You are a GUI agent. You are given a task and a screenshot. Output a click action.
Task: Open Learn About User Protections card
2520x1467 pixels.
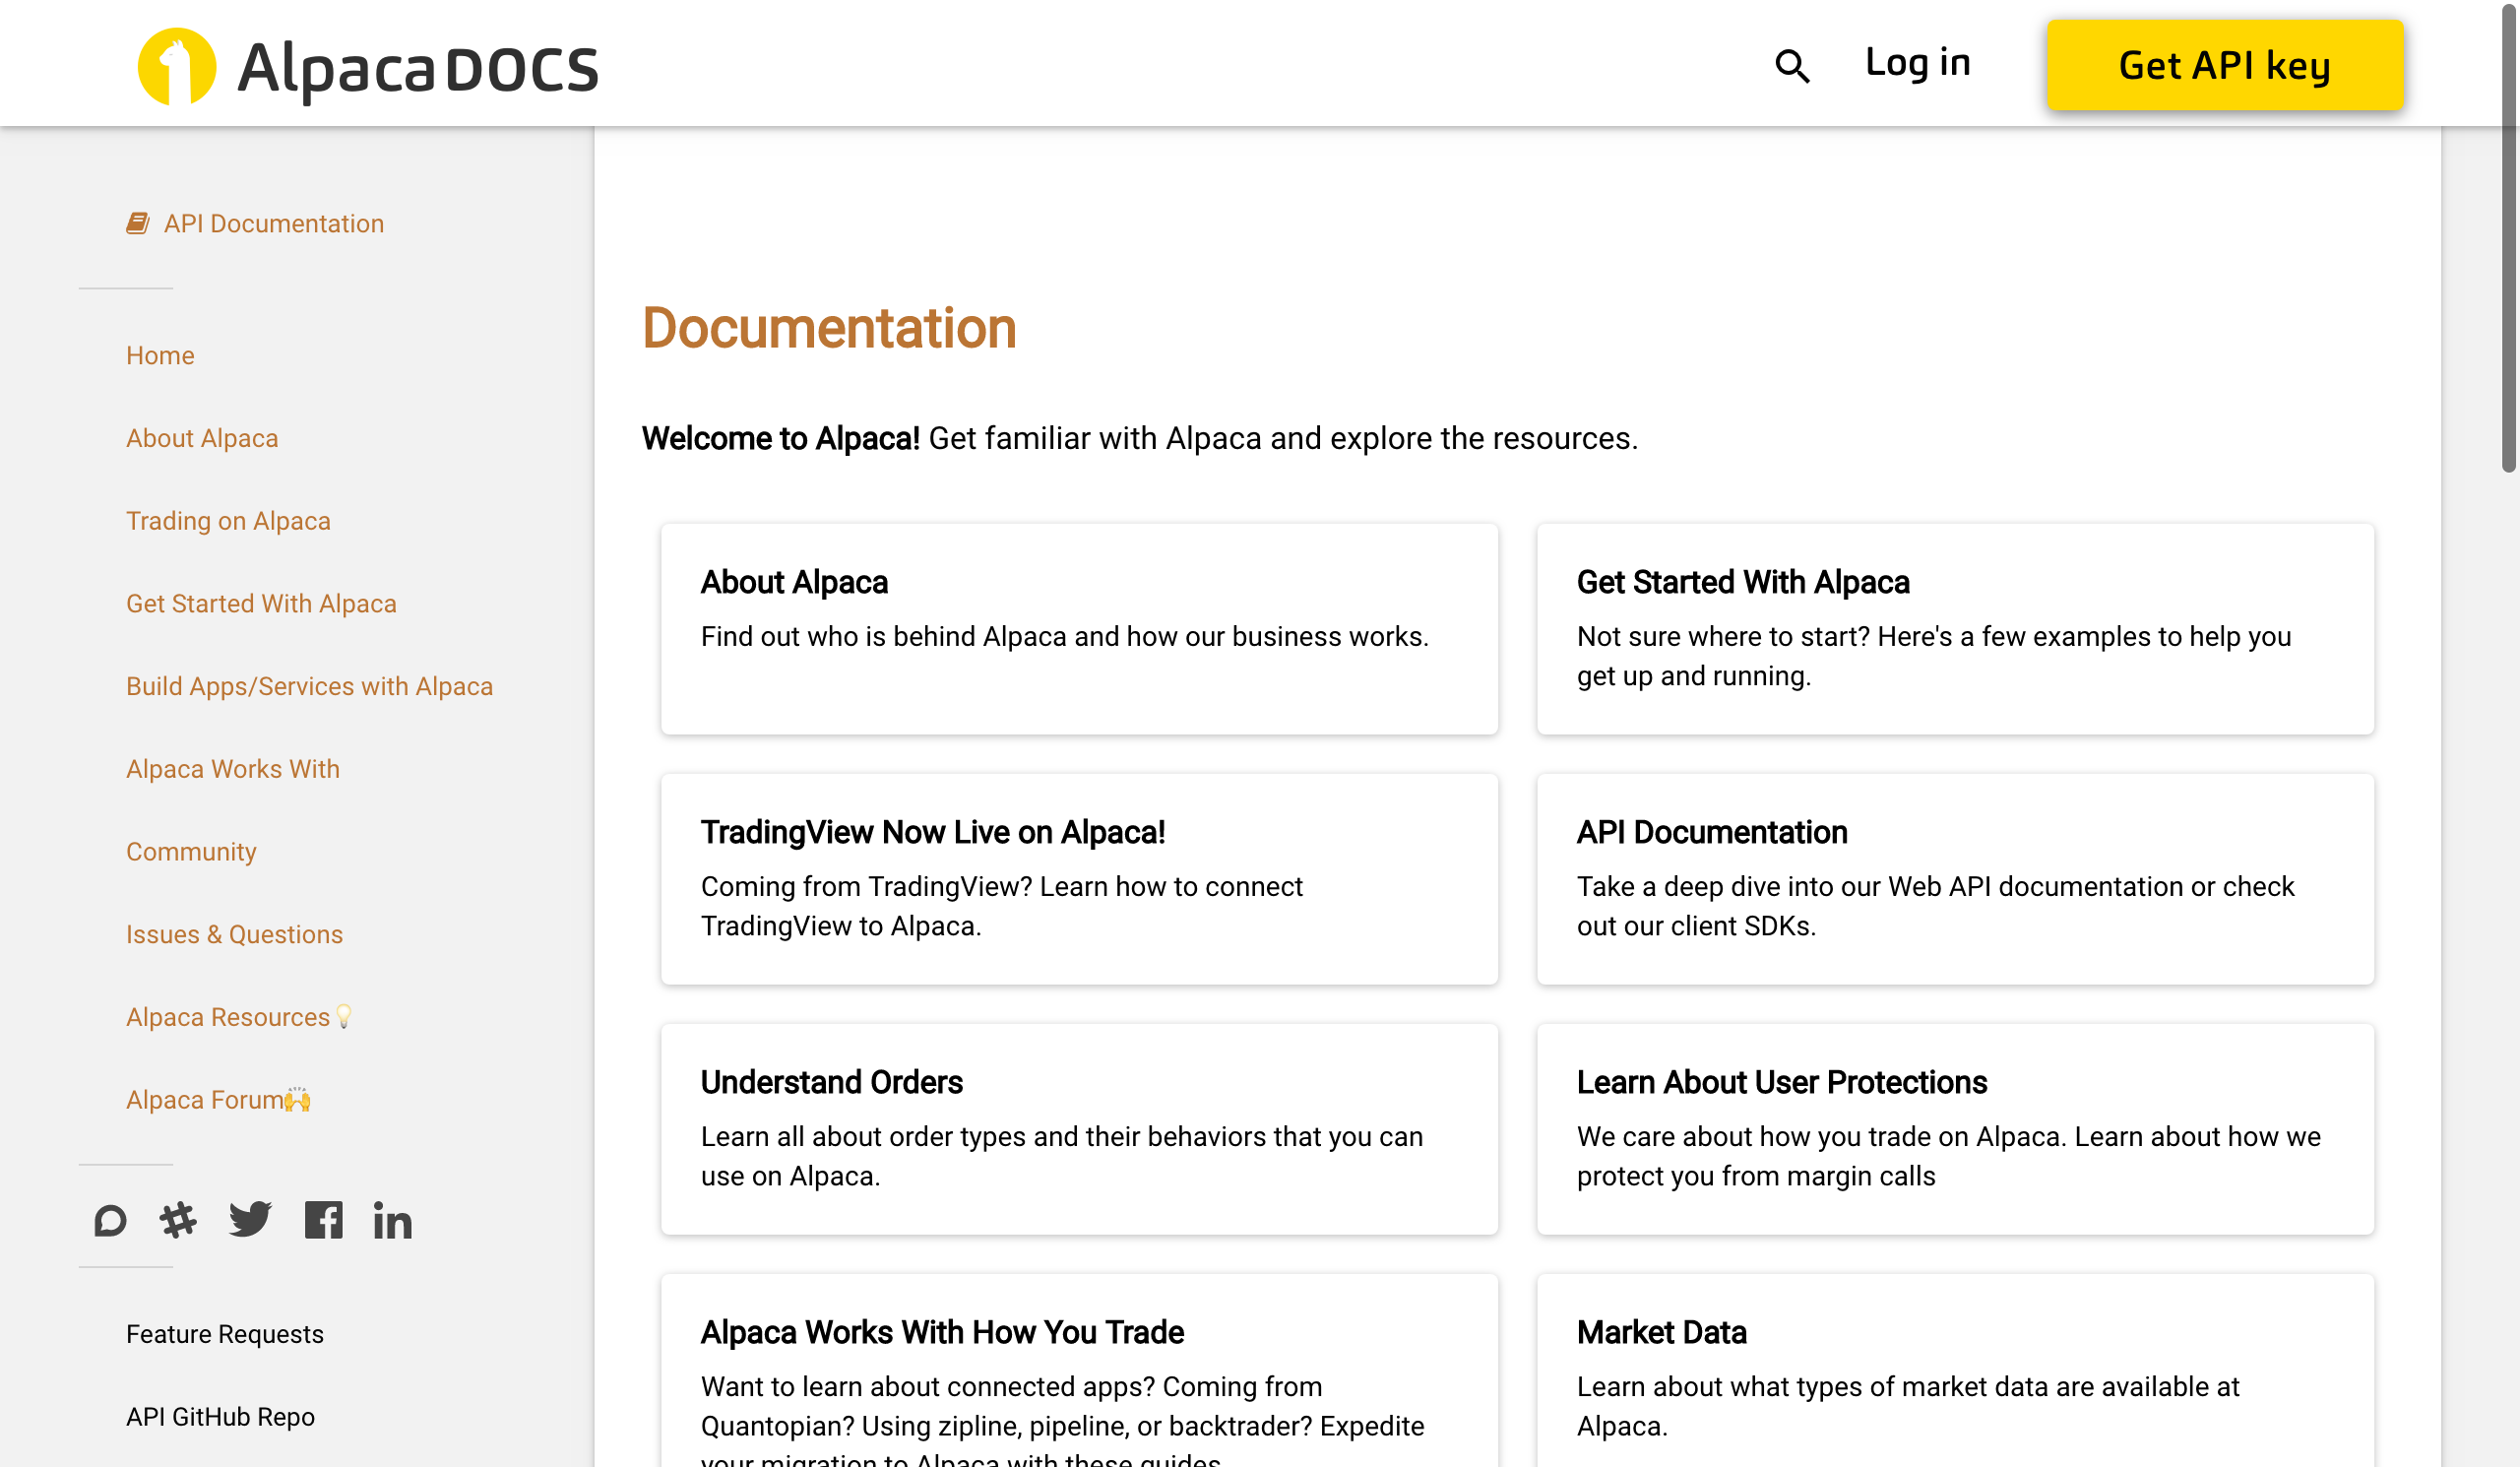(1955, 1129)
